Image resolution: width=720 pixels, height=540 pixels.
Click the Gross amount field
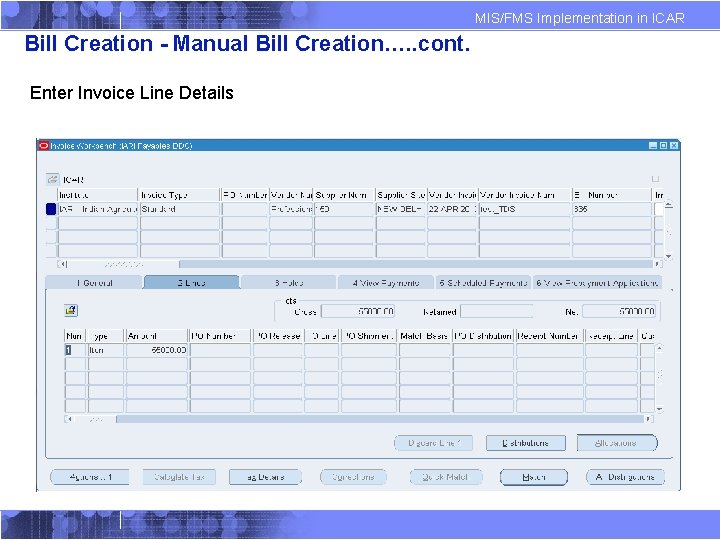coord(358,311)
